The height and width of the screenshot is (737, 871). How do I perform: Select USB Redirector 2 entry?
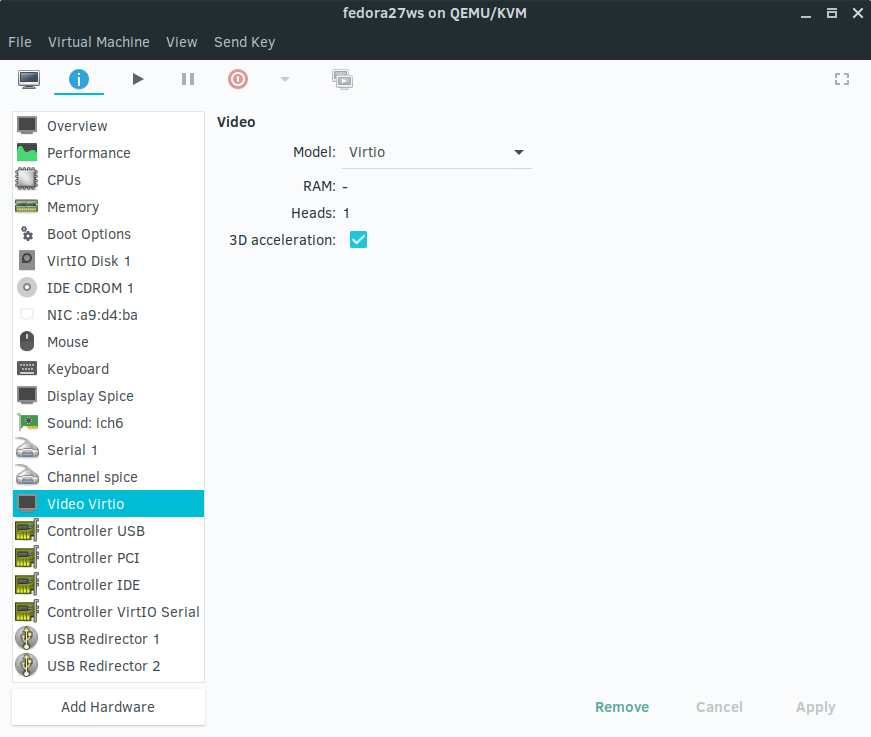click(108, 666)
